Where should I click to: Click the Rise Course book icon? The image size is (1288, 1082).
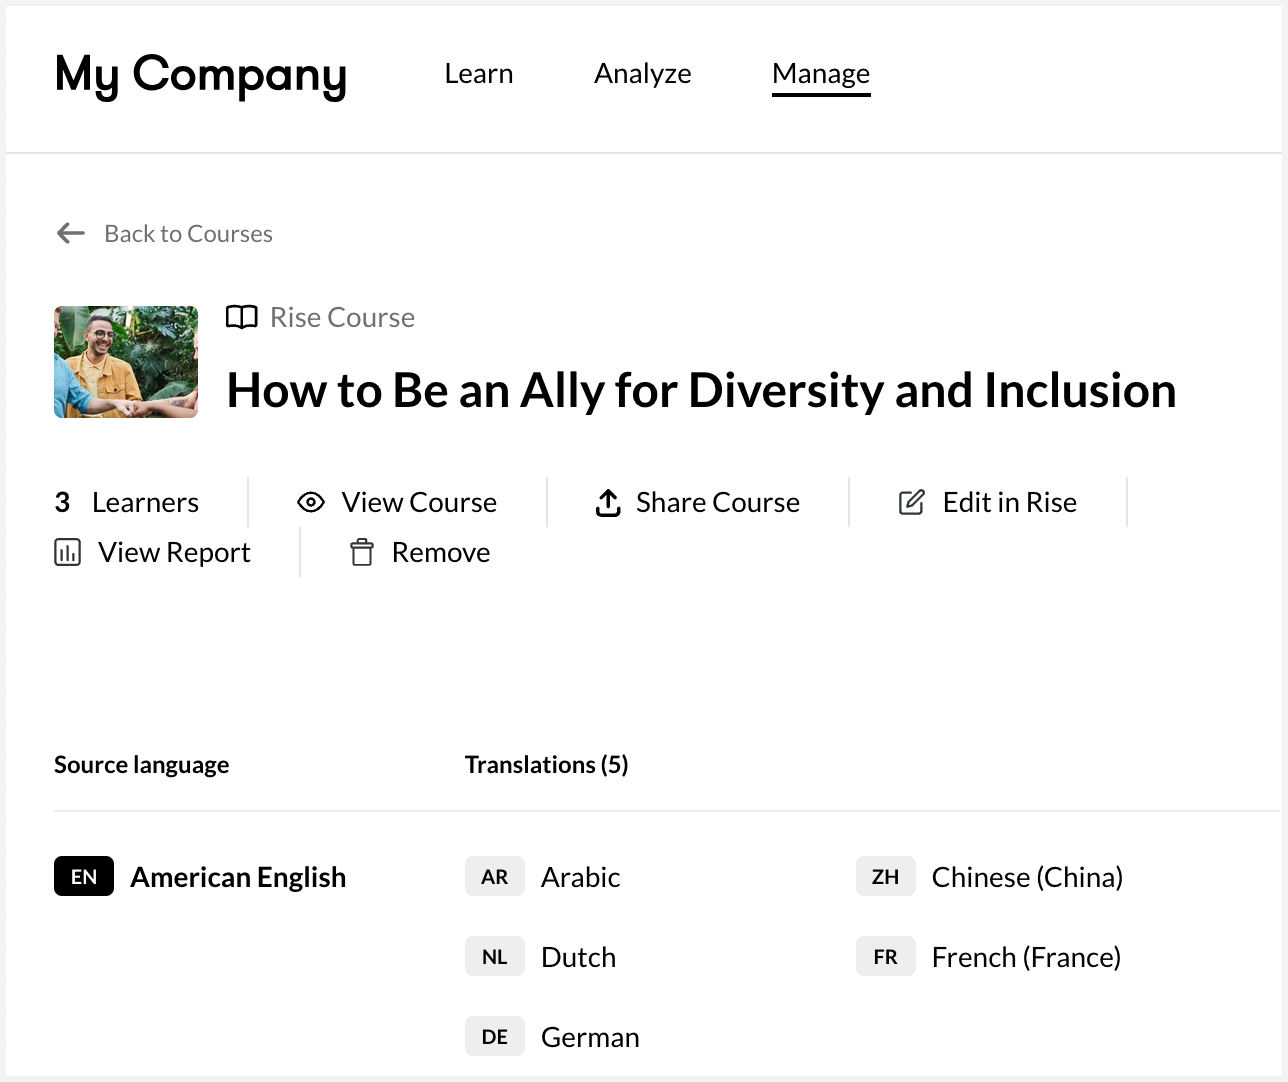(x=242, y=317)
